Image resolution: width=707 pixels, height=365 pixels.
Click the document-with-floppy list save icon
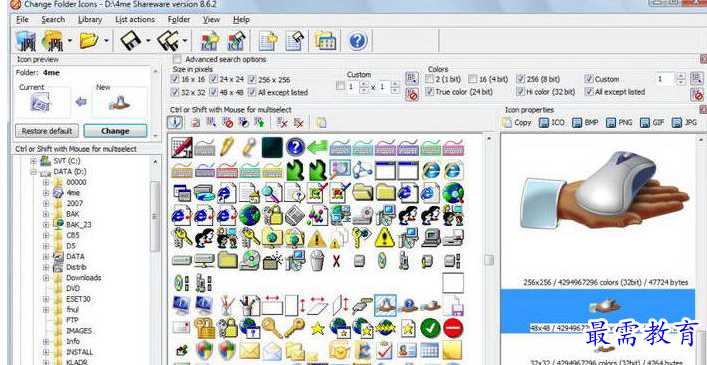(x=295, y=41)
